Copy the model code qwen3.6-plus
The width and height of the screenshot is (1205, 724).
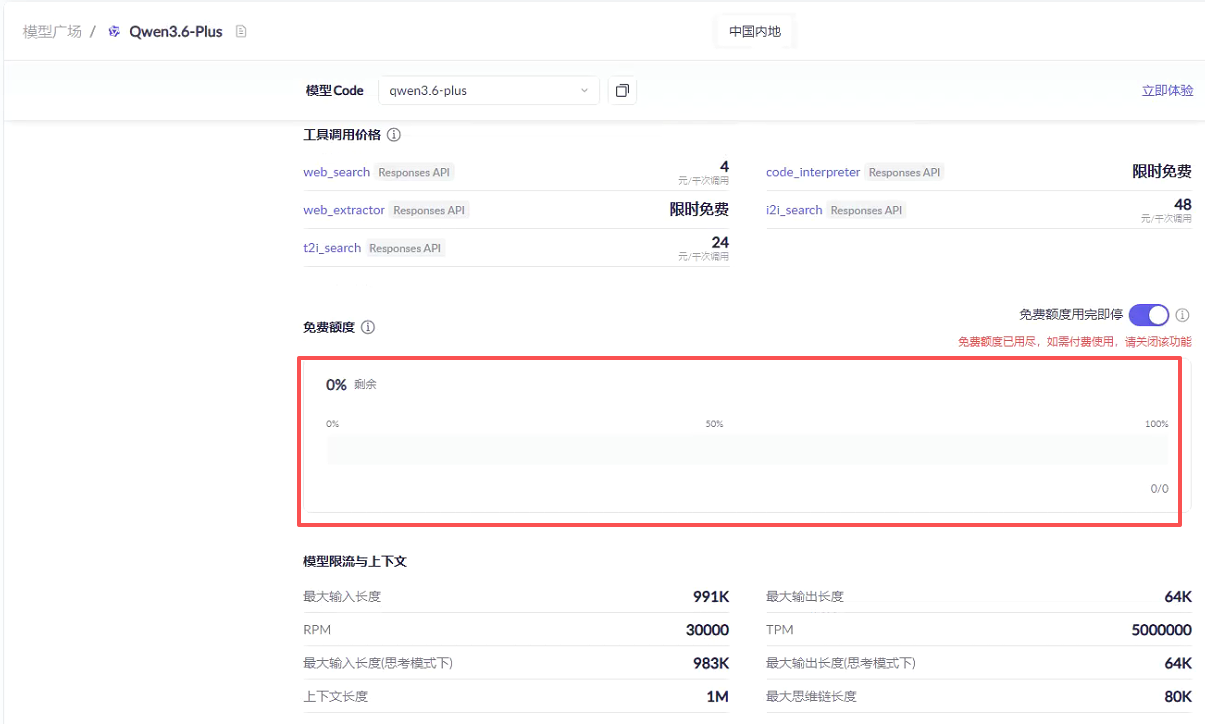coord(622,91)
